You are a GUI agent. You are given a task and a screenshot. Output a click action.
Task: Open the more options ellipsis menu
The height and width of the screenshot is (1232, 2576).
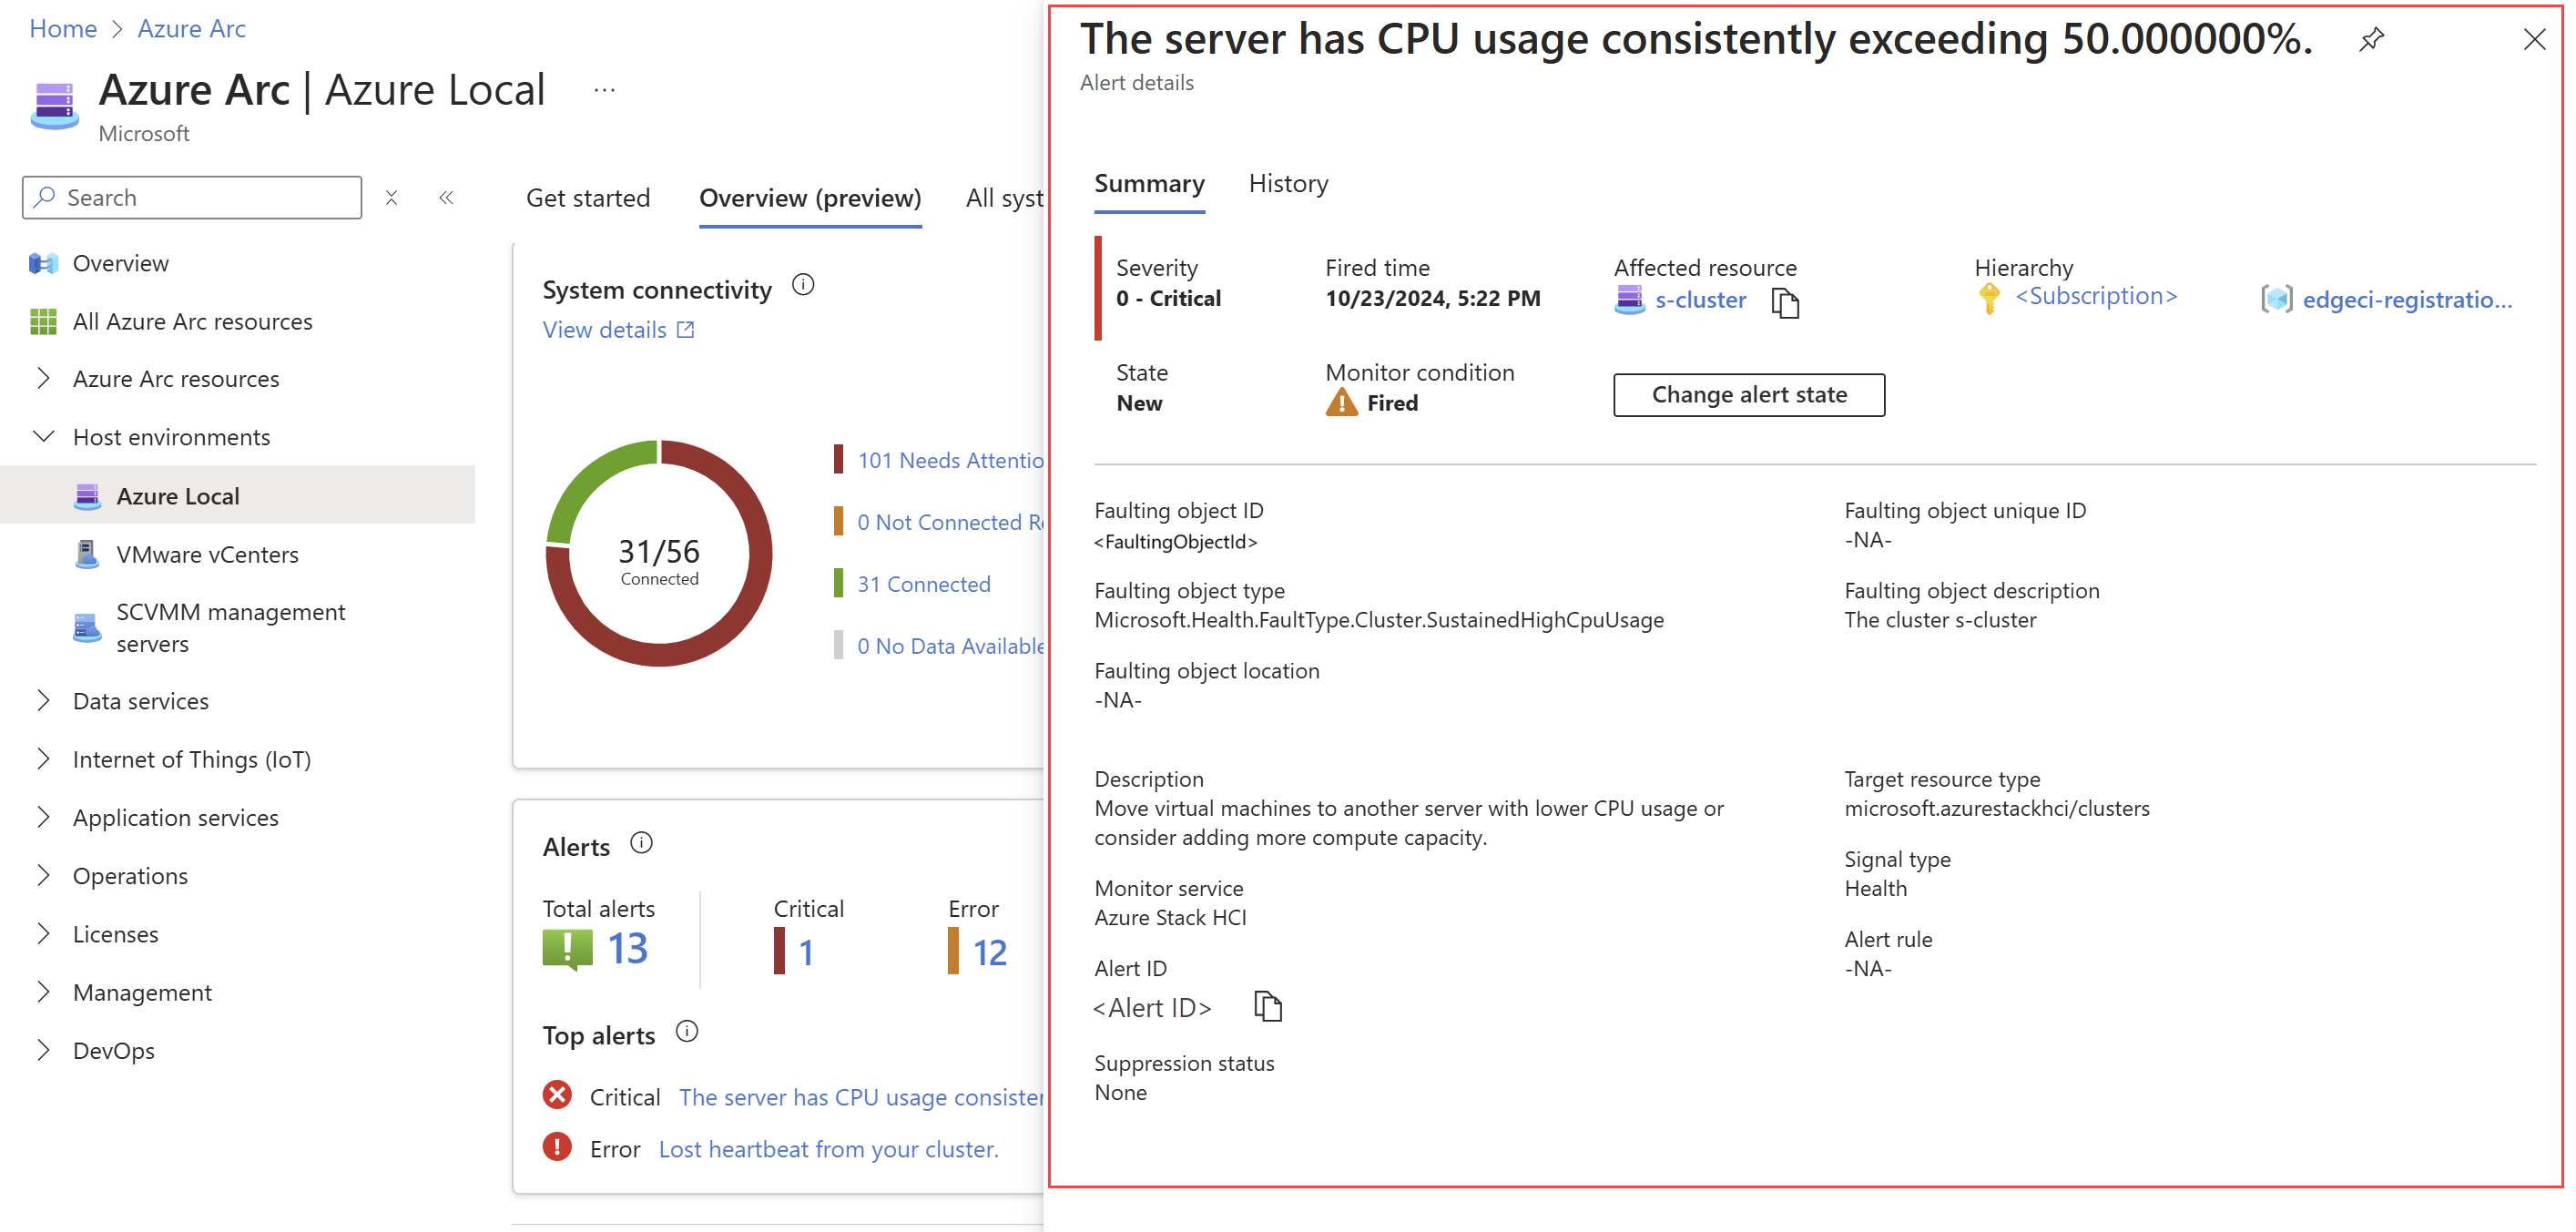click(604, 90)
